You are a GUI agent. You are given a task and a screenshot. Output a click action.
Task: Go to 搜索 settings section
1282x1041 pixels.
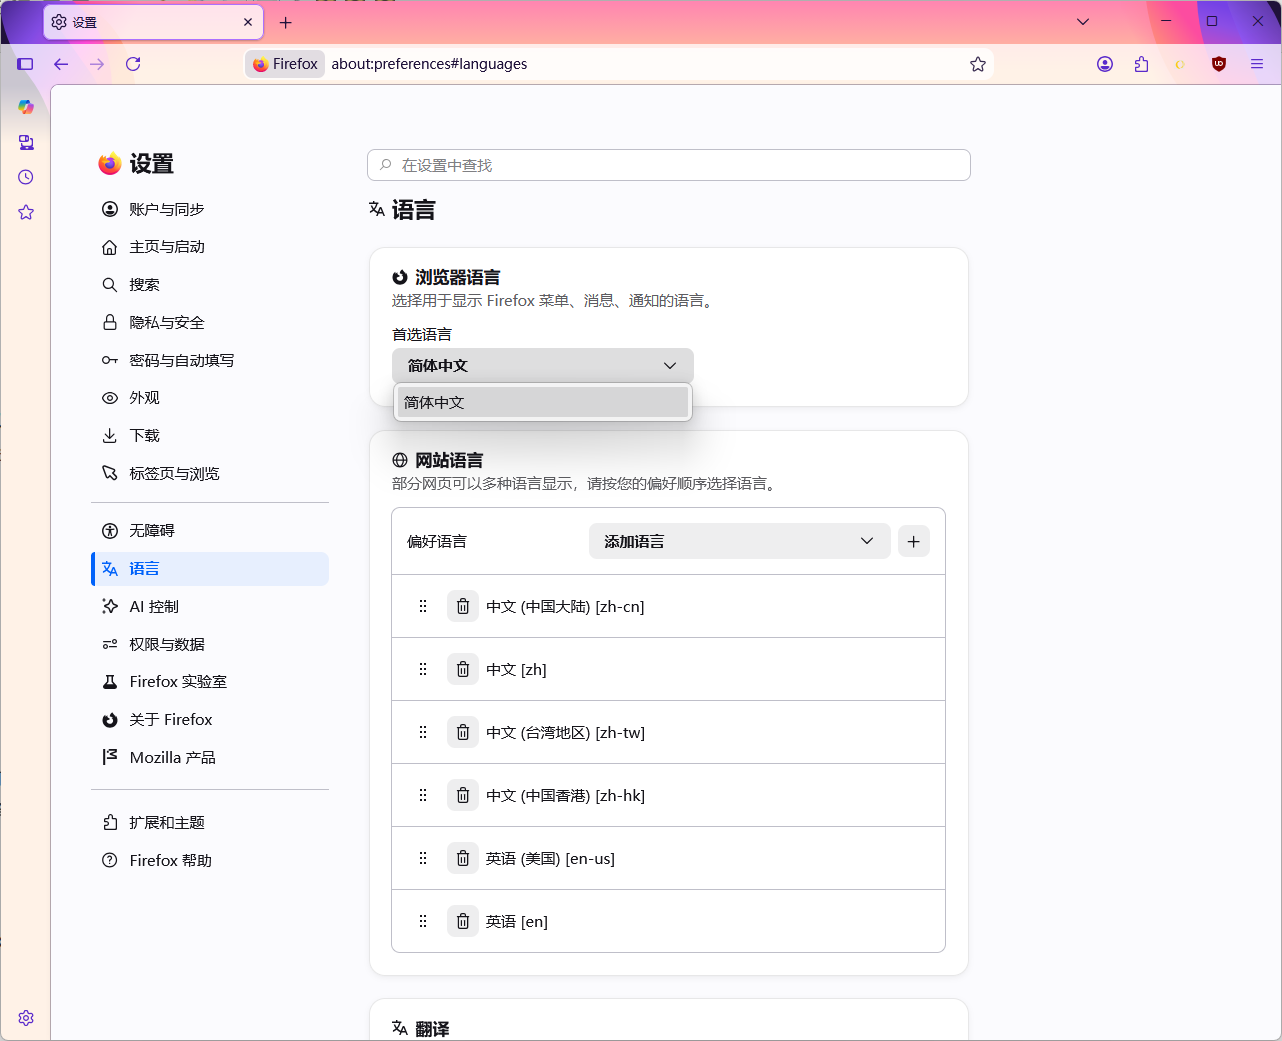tap(210, 285)
